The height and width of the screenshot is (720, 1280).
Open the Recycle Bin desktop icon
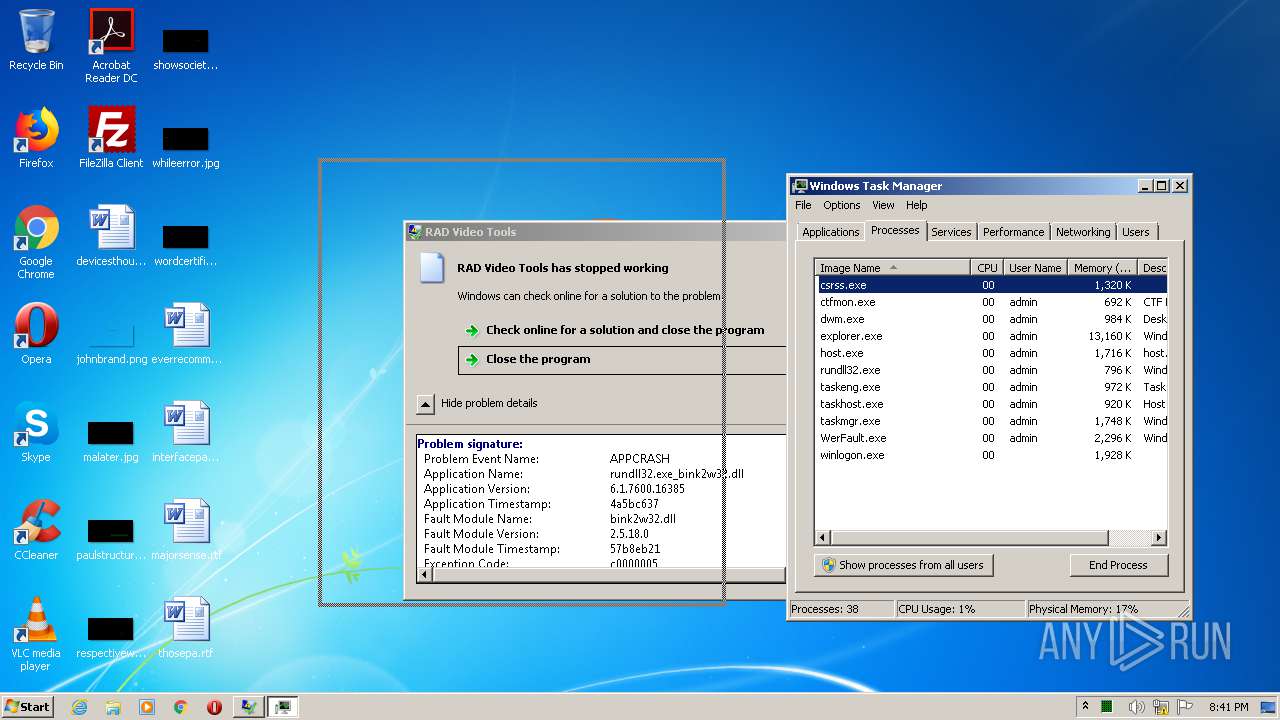pos(36,40)
